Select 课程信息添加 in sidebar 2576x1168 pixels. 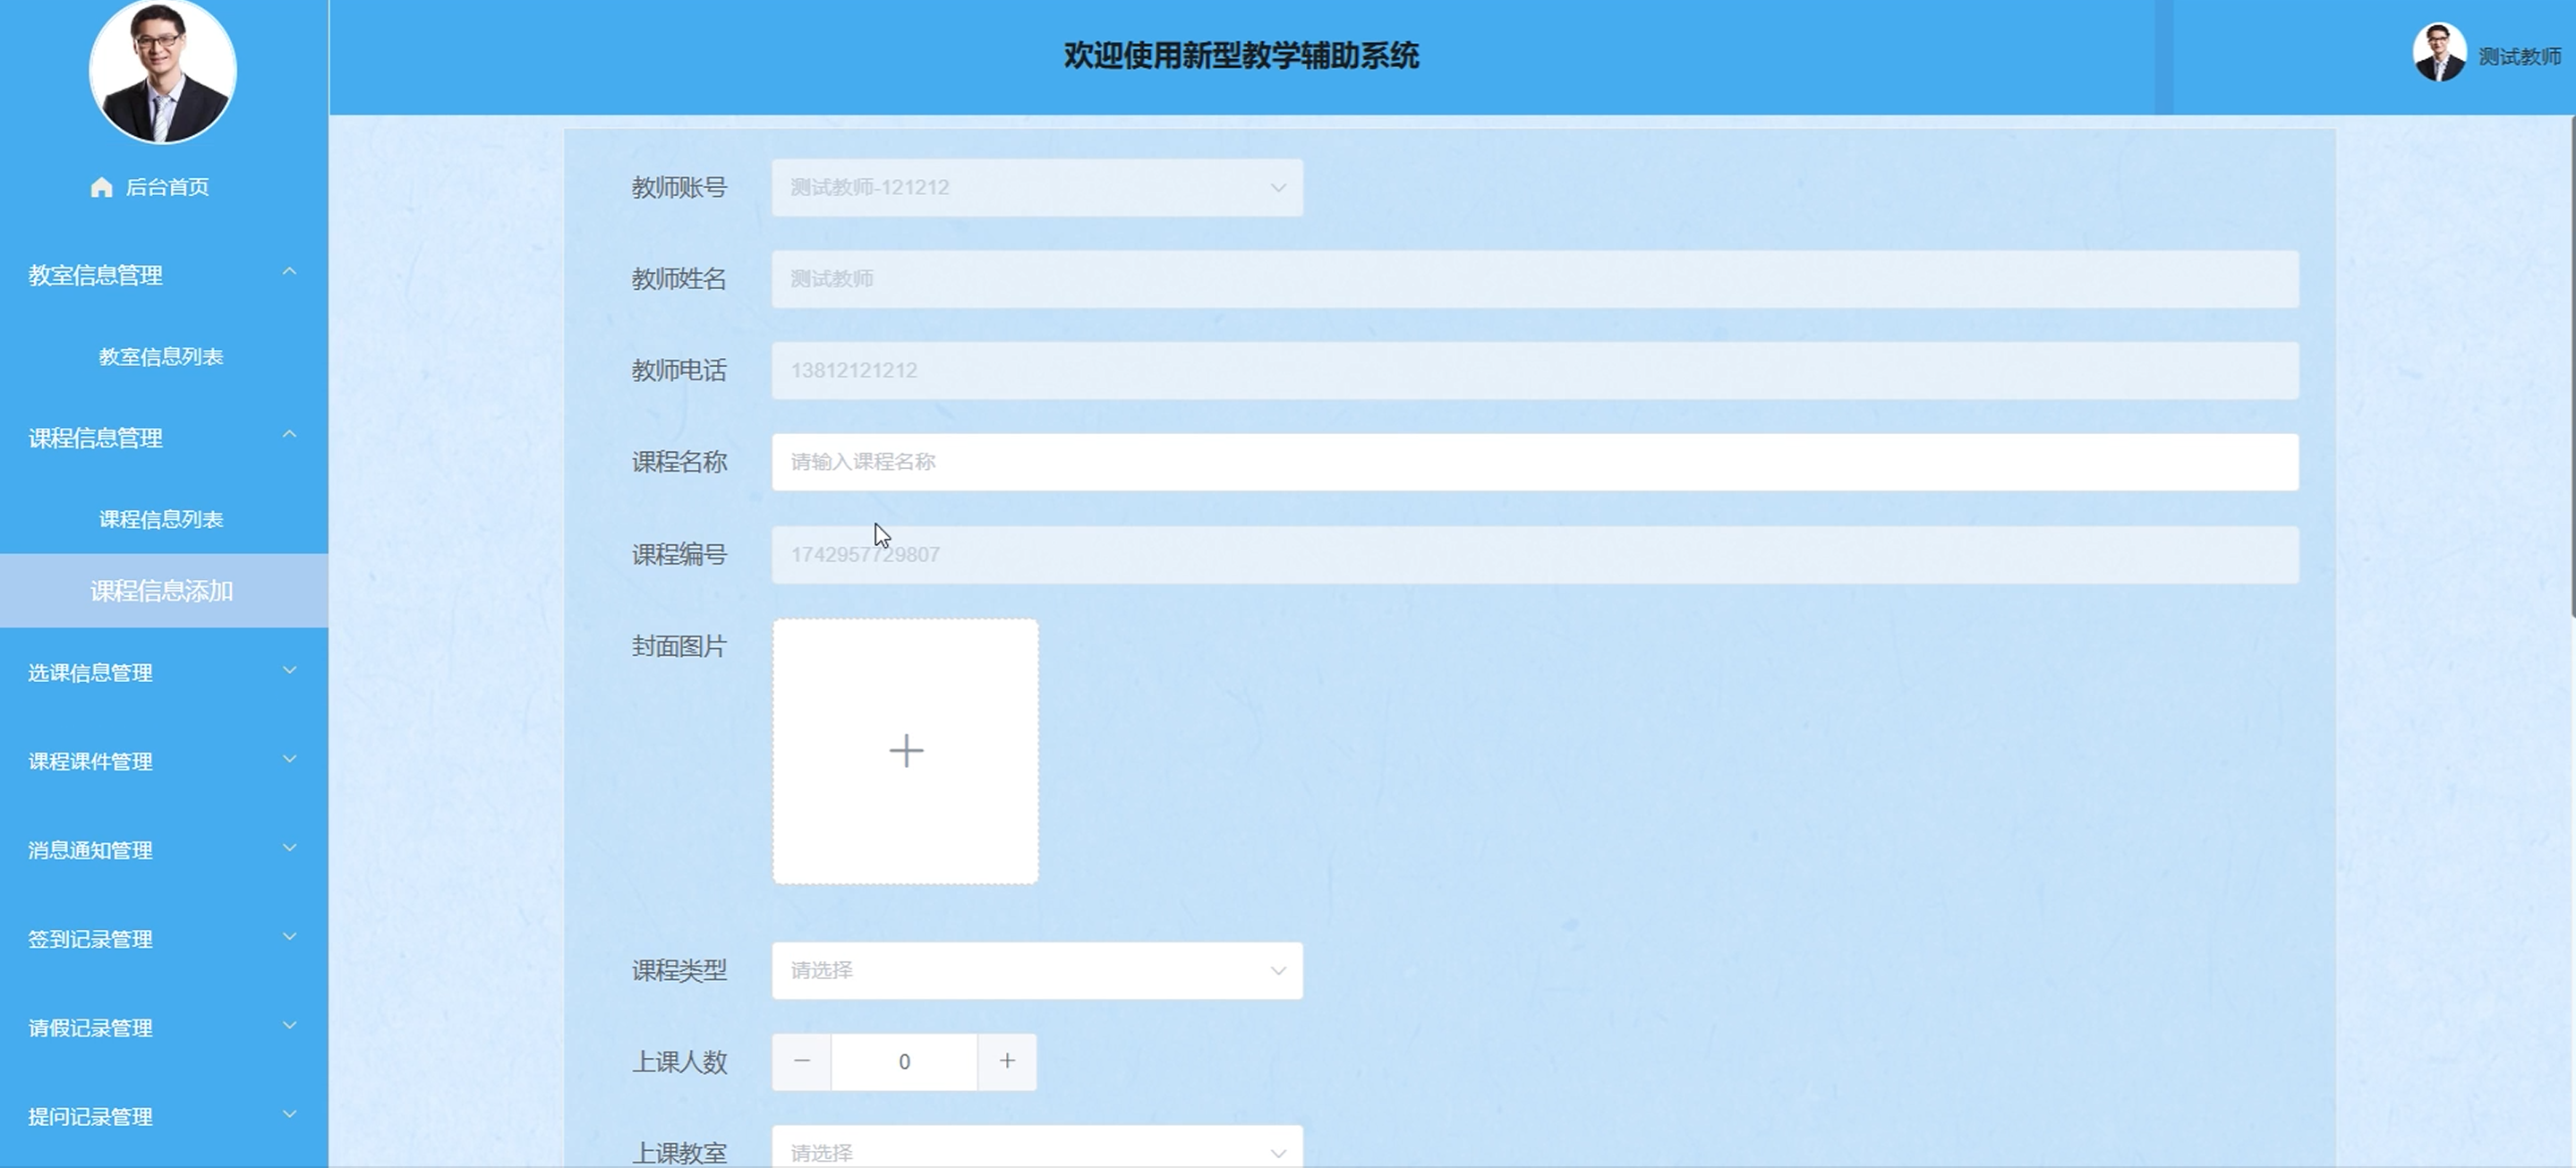[162, 591]
